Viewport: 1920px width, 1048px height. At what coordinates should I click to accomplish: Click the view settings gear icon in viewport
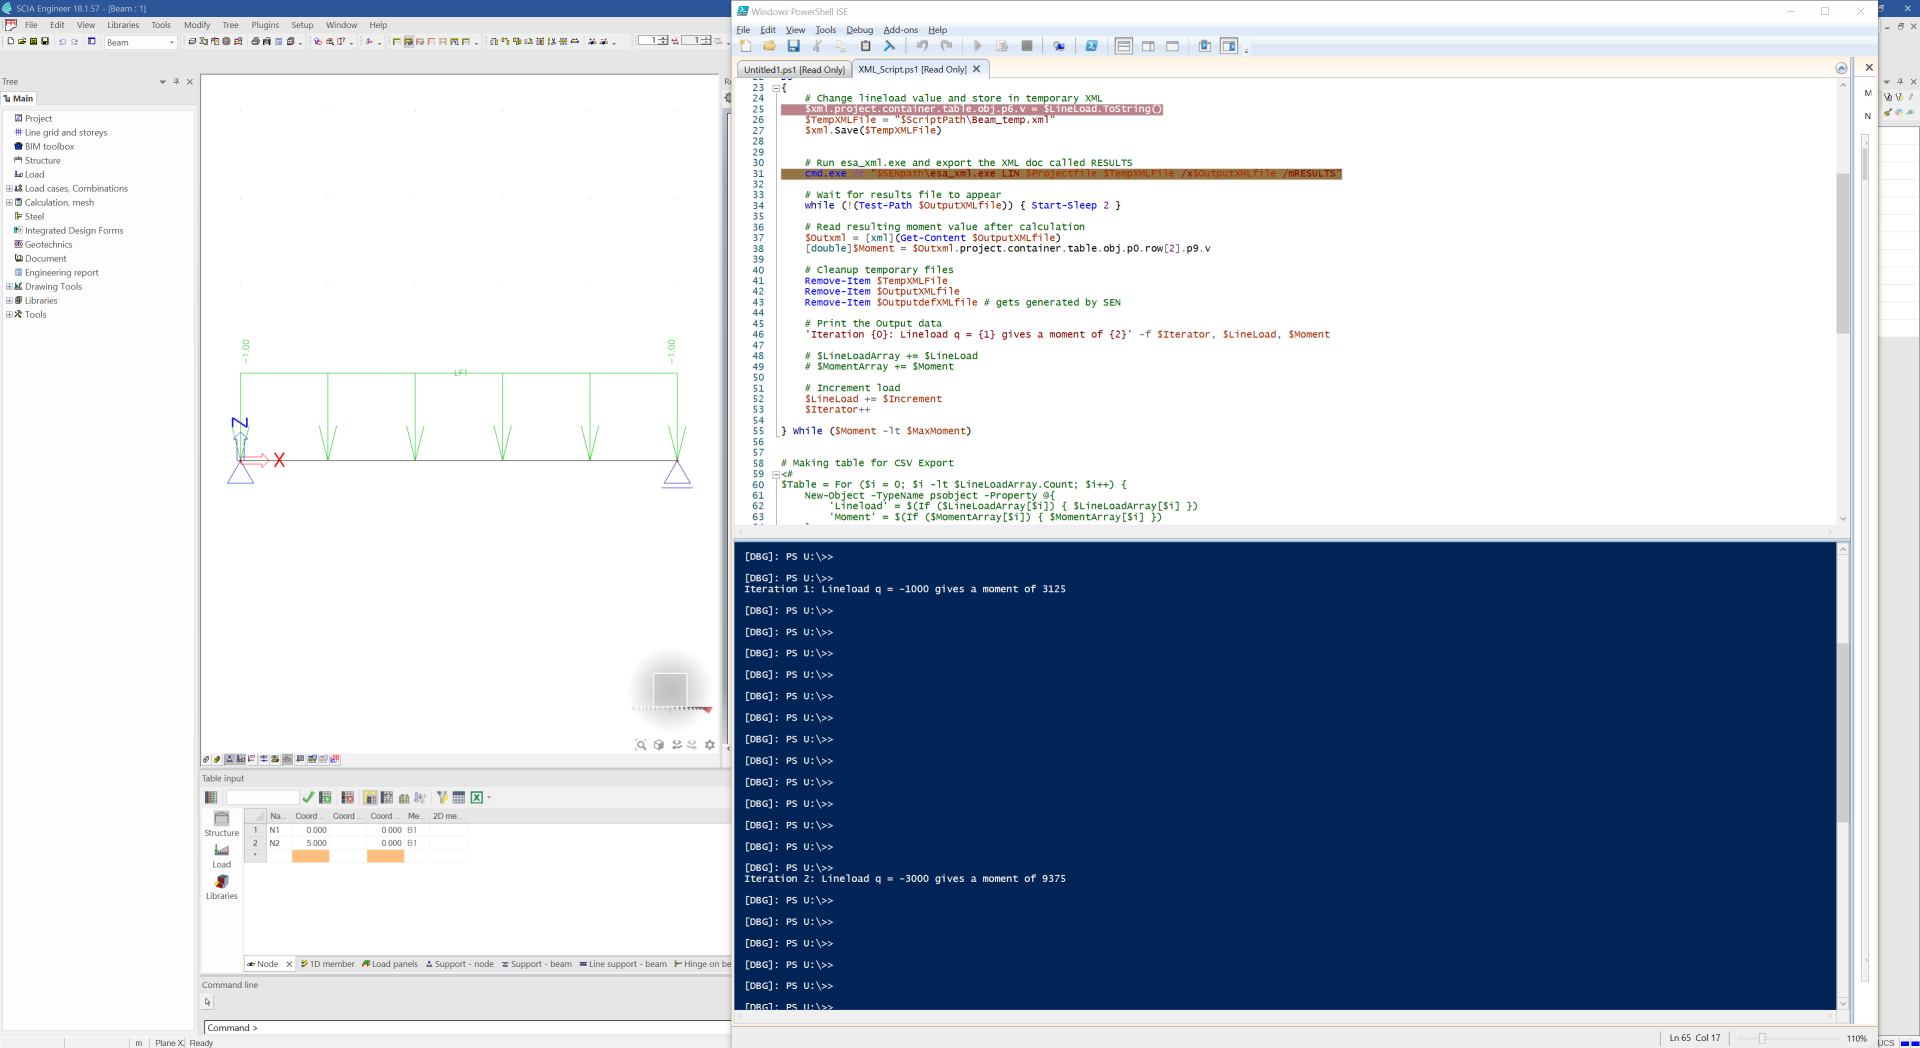click(710, 745)
